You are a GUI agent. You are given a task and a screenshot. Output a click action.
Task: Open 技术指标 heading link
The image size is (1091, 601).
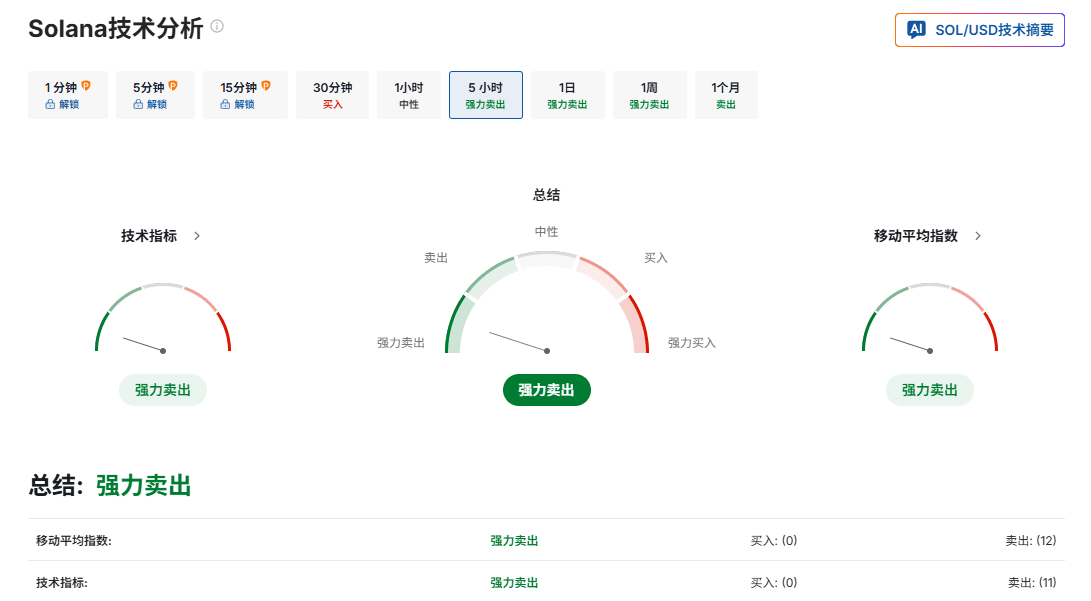[x=149, y=236]
